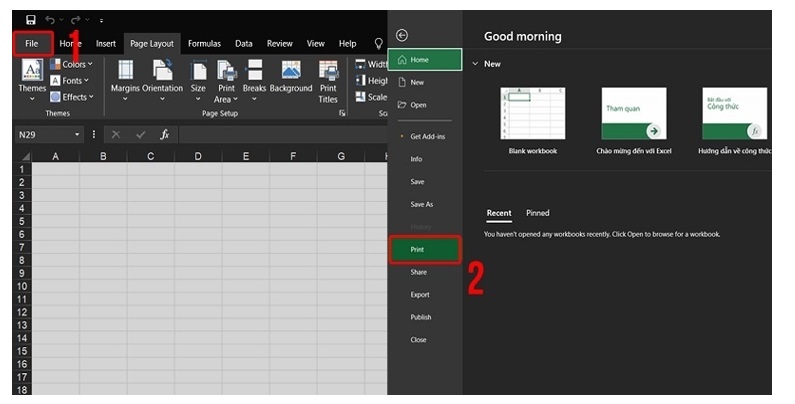Image resolution: width=795 pixels, height=404 pixels.
Task: Click the Print Titles icon
Action: point(328,72)
